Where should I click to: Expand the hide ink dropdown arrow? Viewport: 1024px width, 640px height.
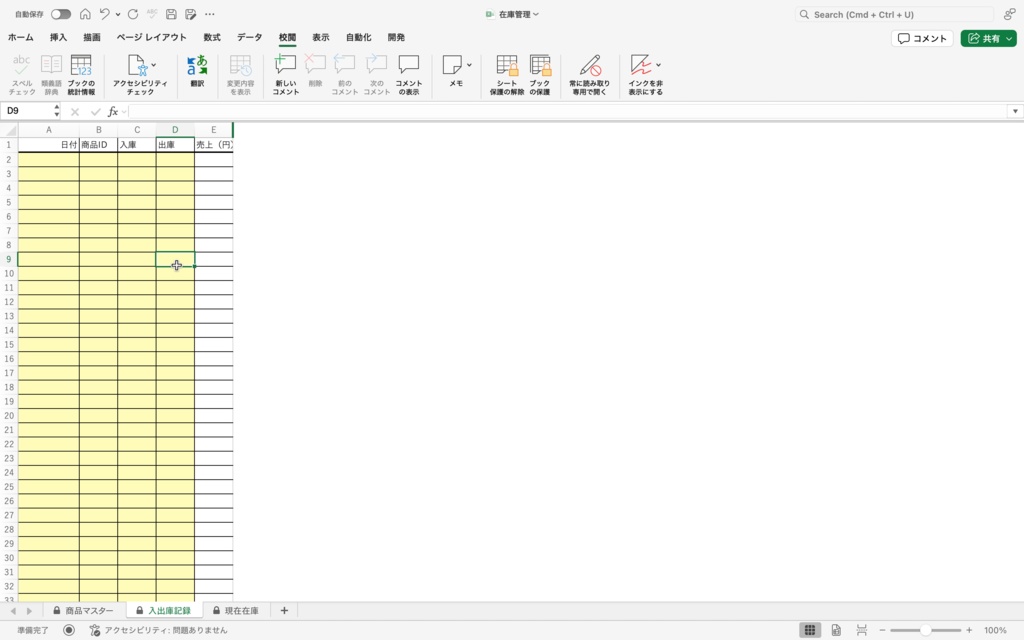[x=658, y=65]
